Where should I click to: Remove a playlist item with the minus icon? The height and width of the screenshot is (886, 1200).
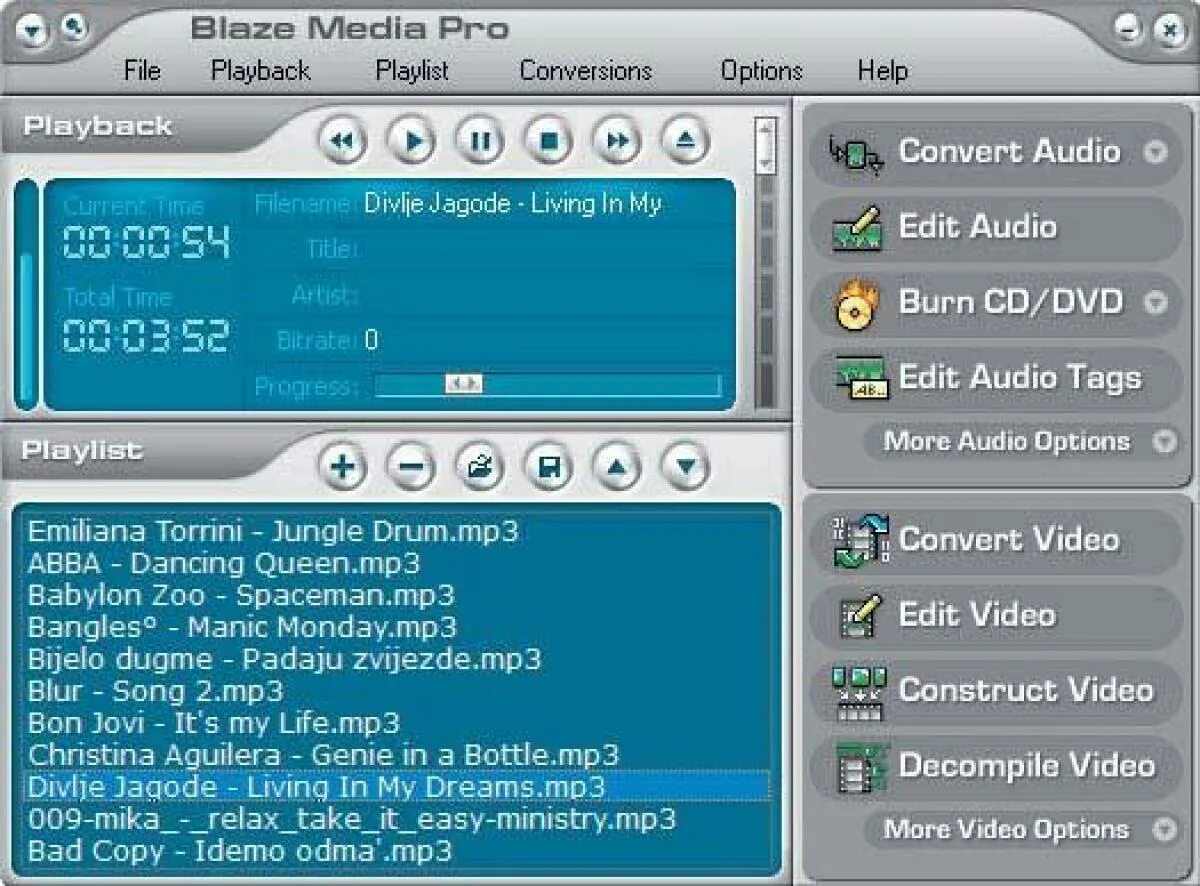[x=412, y=466]
